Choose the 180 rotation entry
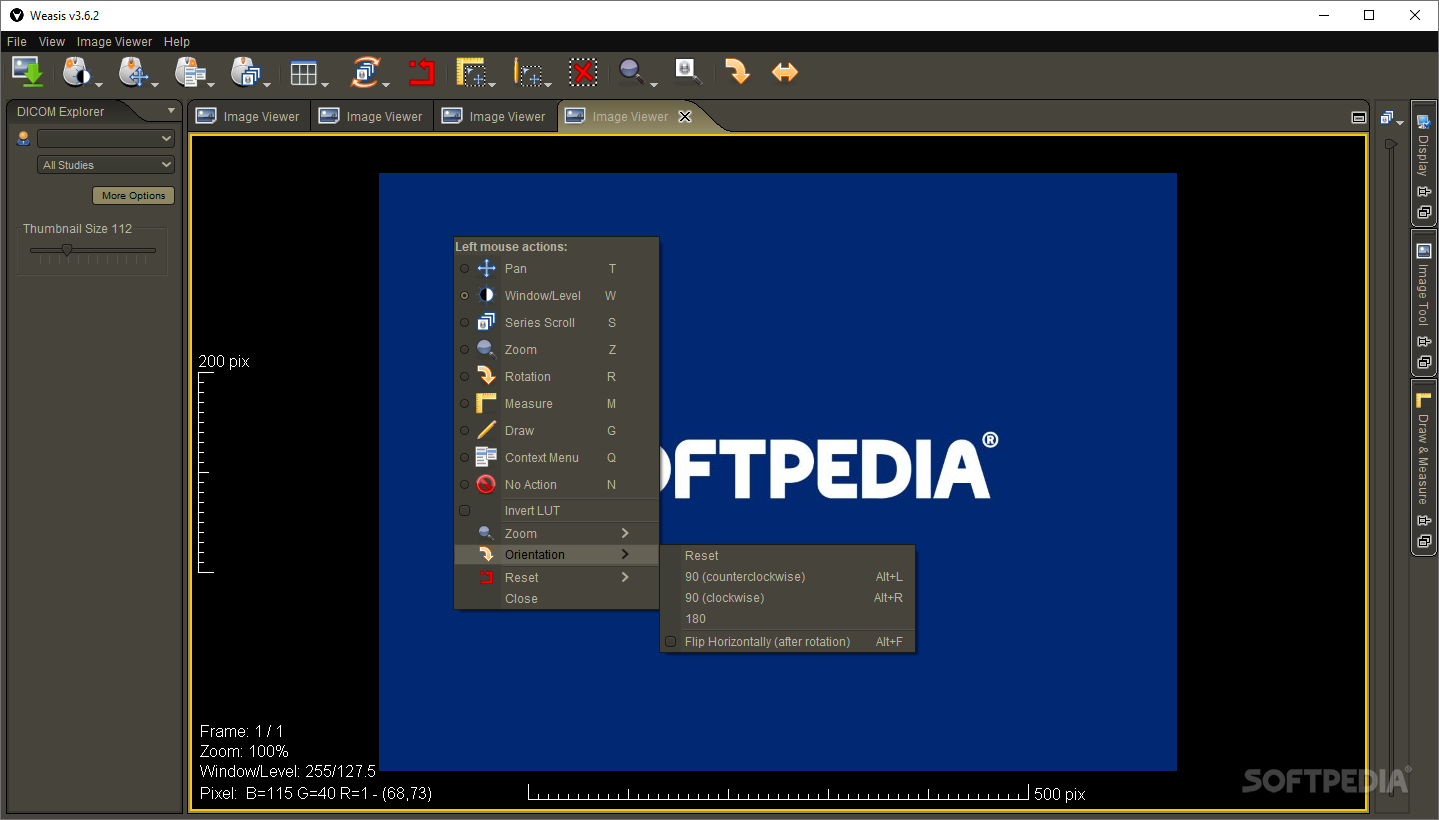Screen dimensions: 1439x820 tap(788, 618)
